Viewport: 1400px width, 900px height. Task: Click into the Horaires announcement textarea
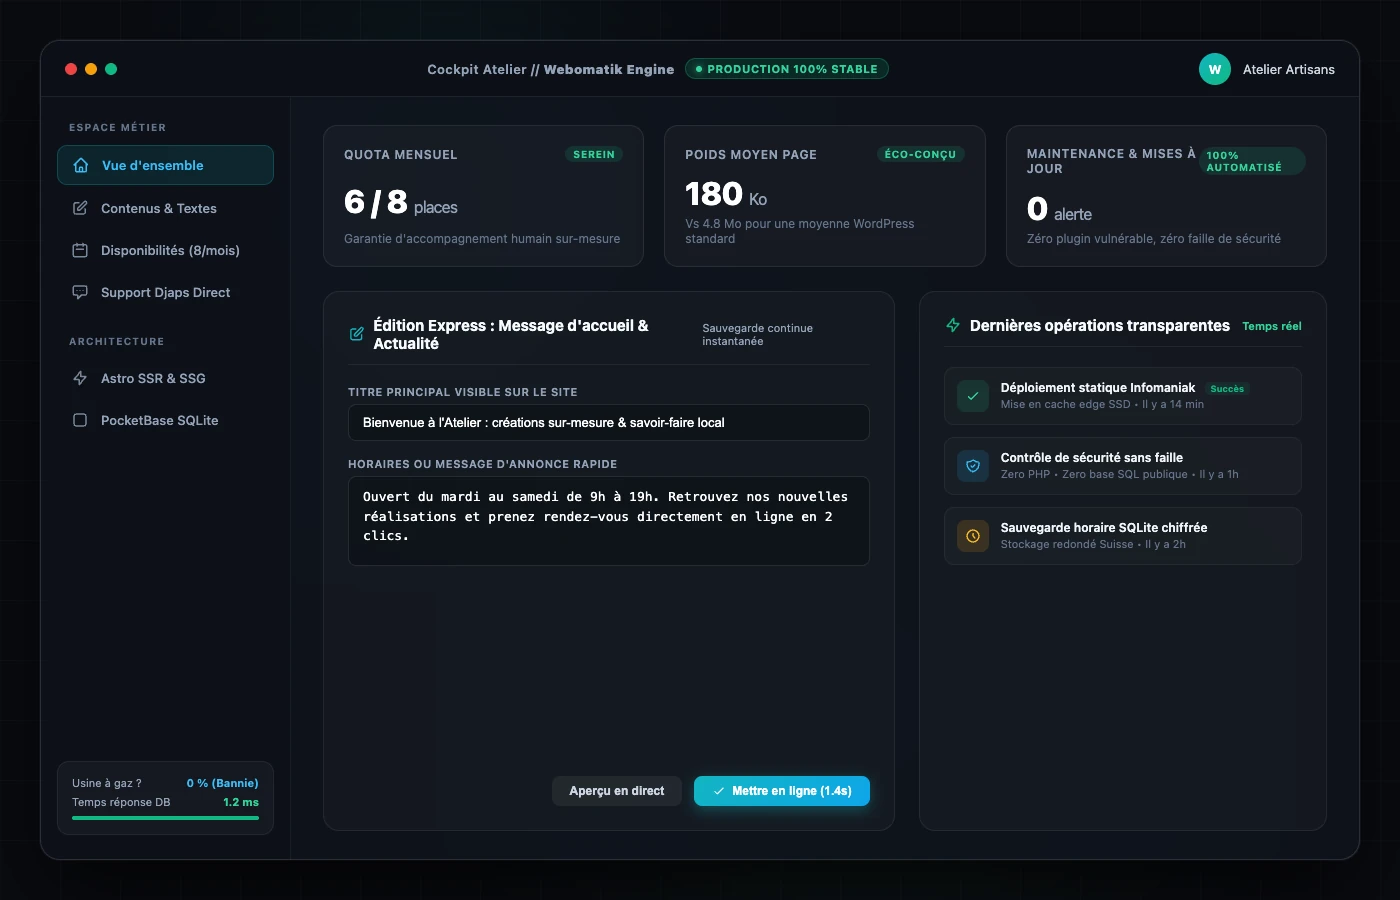click(609, 521)
